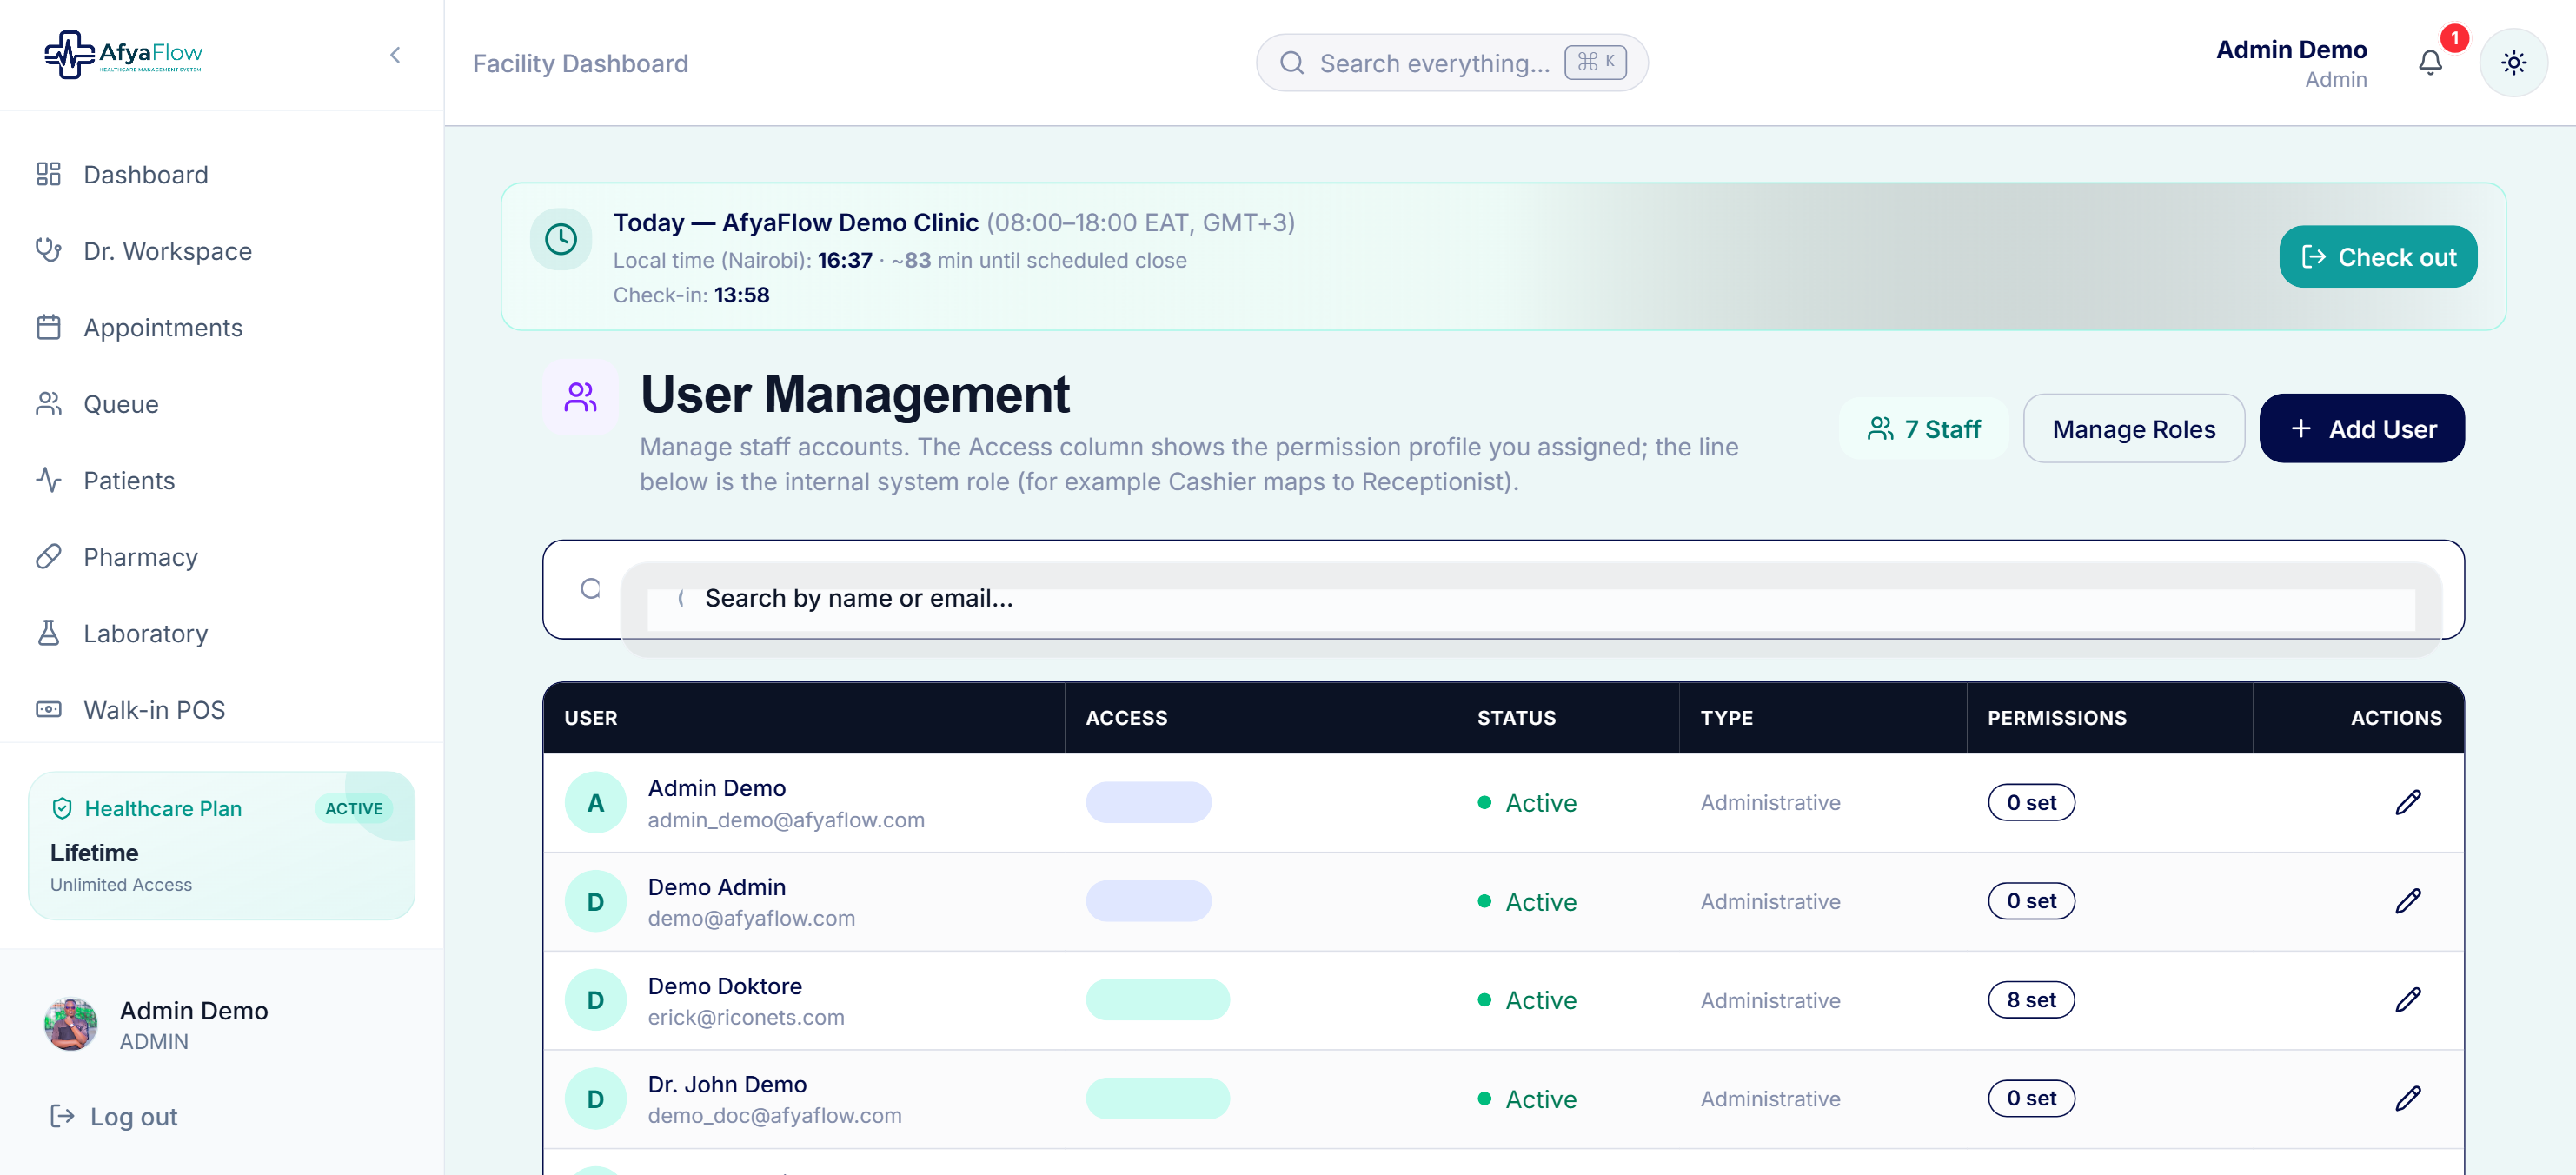Image resolution: width=2576 pixels, height=1175 pixels.
Task: Click the avatar of Demo Doktore's row
Action: click(x=596, y=1000)
